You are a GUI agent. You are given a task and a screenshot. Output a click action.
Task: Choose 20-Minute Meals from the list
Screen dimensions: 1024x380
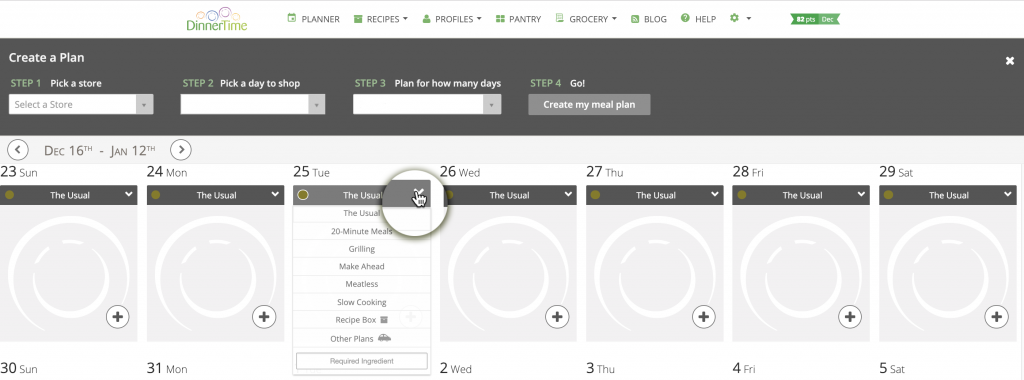pyautogui.click(x=362, y=231)
